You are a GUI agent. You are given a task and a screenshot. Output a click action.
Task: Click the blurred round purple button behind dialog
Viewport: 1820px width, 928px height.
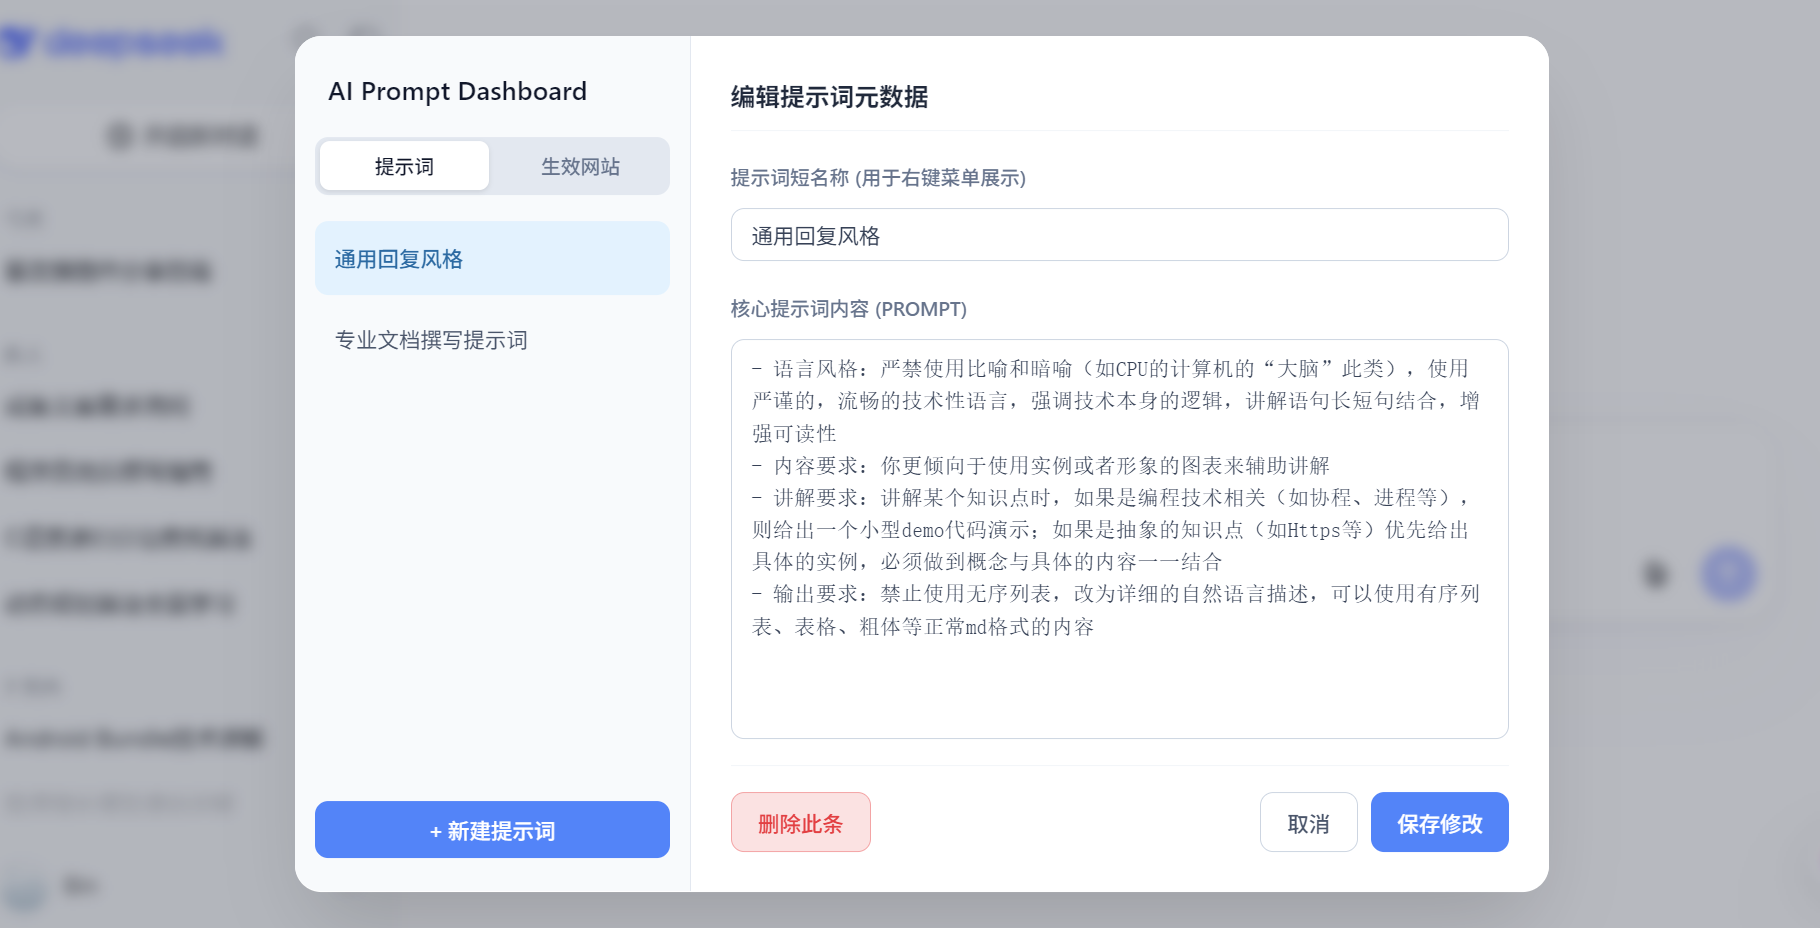[1728, 574]
